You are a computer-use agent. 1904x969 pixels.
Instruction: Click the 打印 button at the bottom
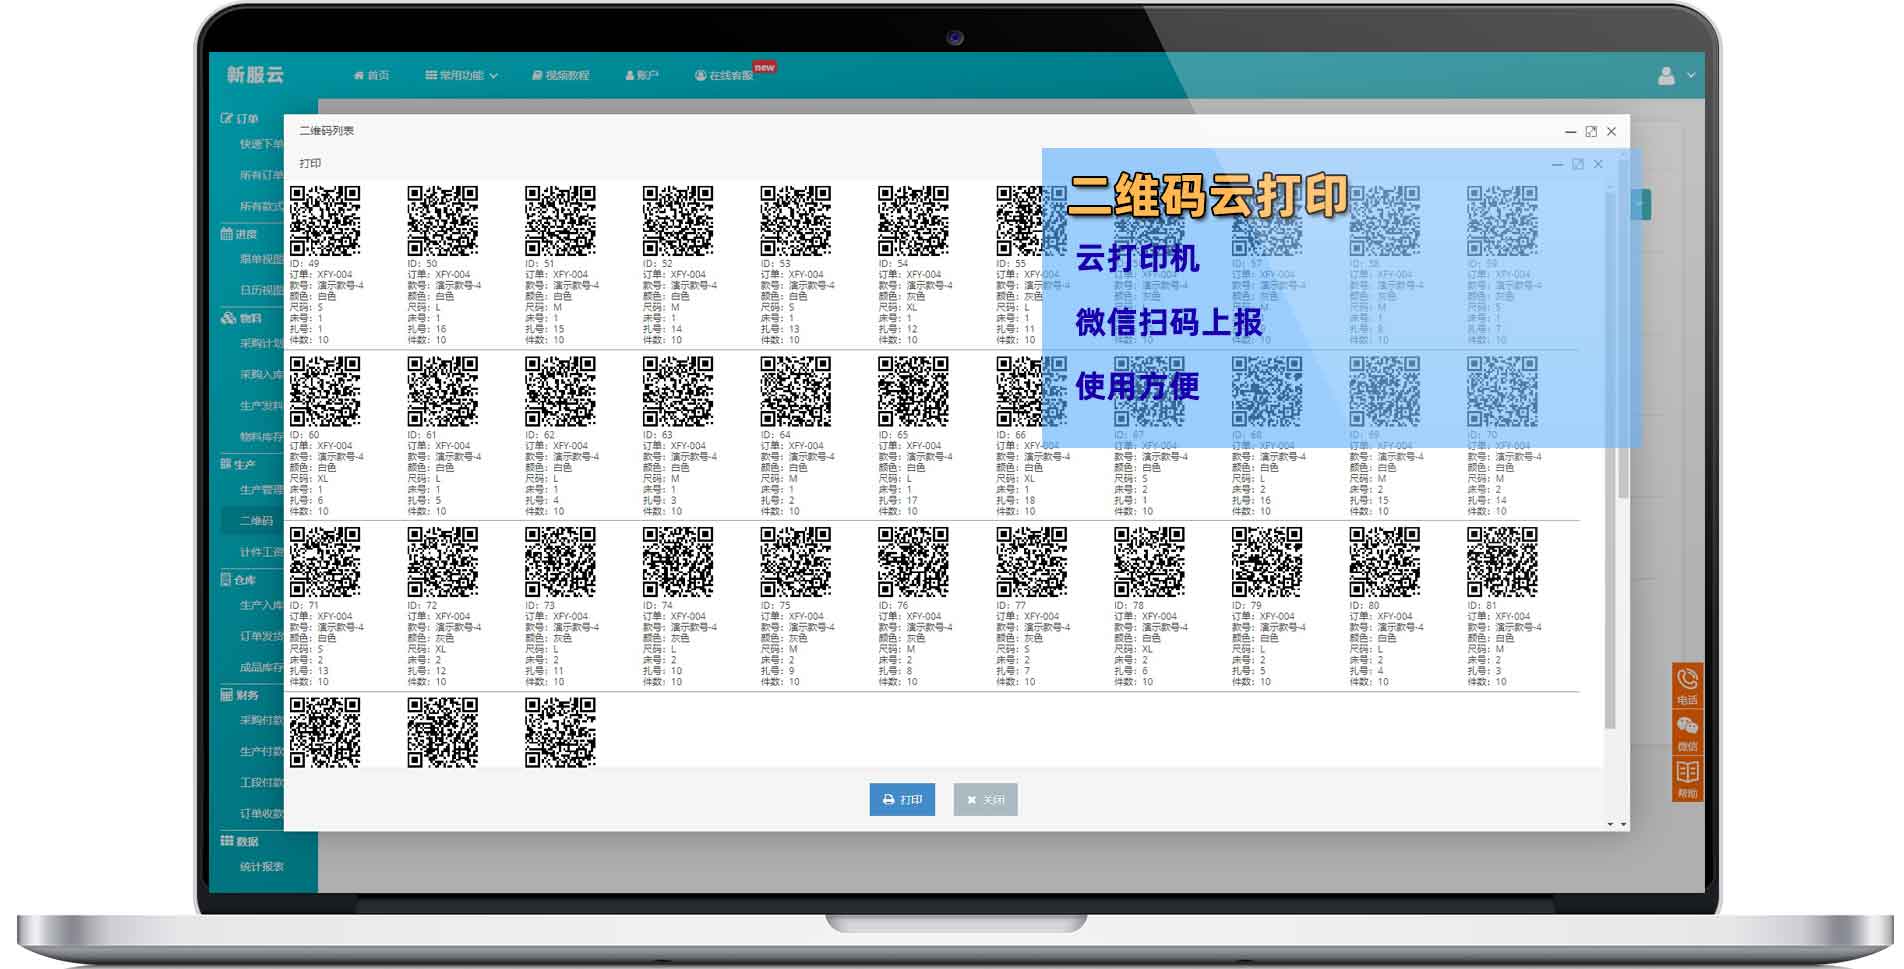902,800
